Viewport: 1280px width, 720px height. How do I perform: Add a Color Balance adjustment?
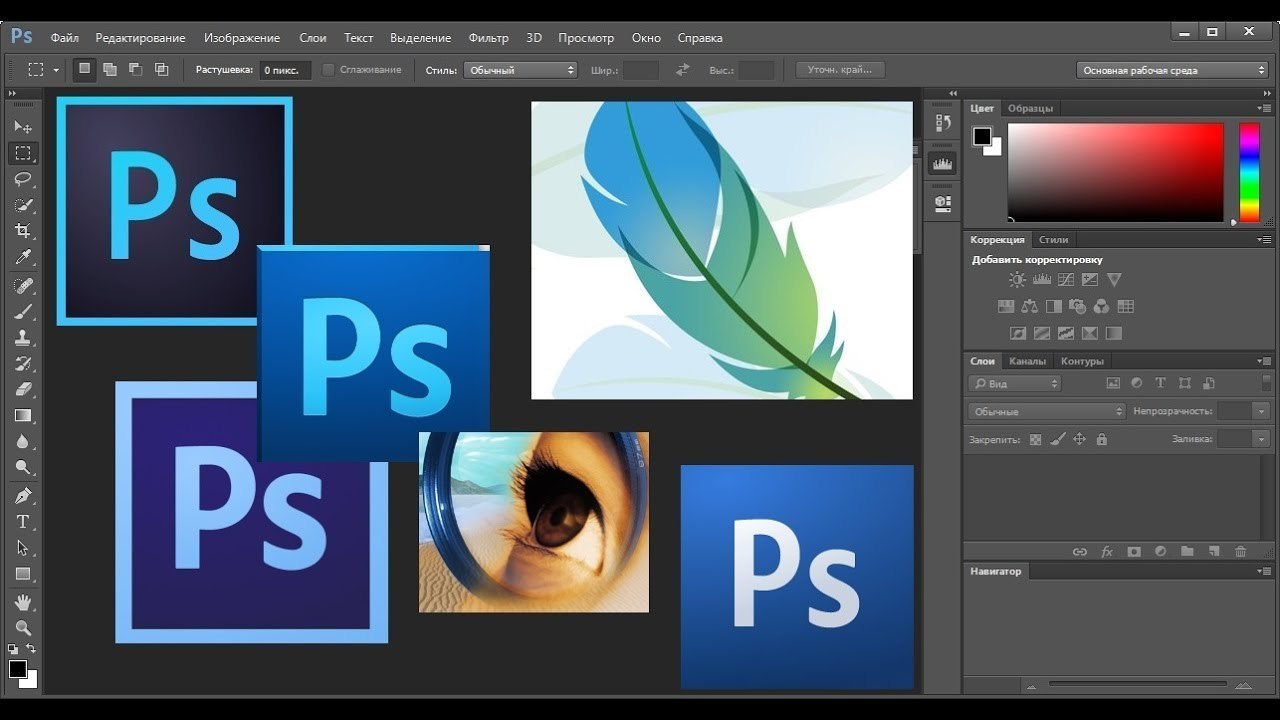[x=1029, y=307]
